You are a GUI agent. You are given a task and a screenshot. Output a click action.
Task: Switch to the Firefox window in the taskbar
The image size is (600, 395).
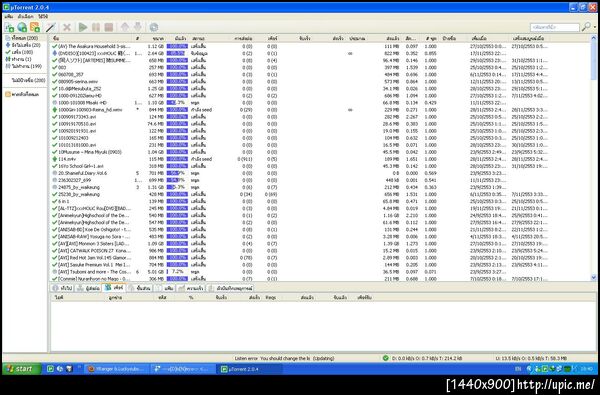[116, 369]
